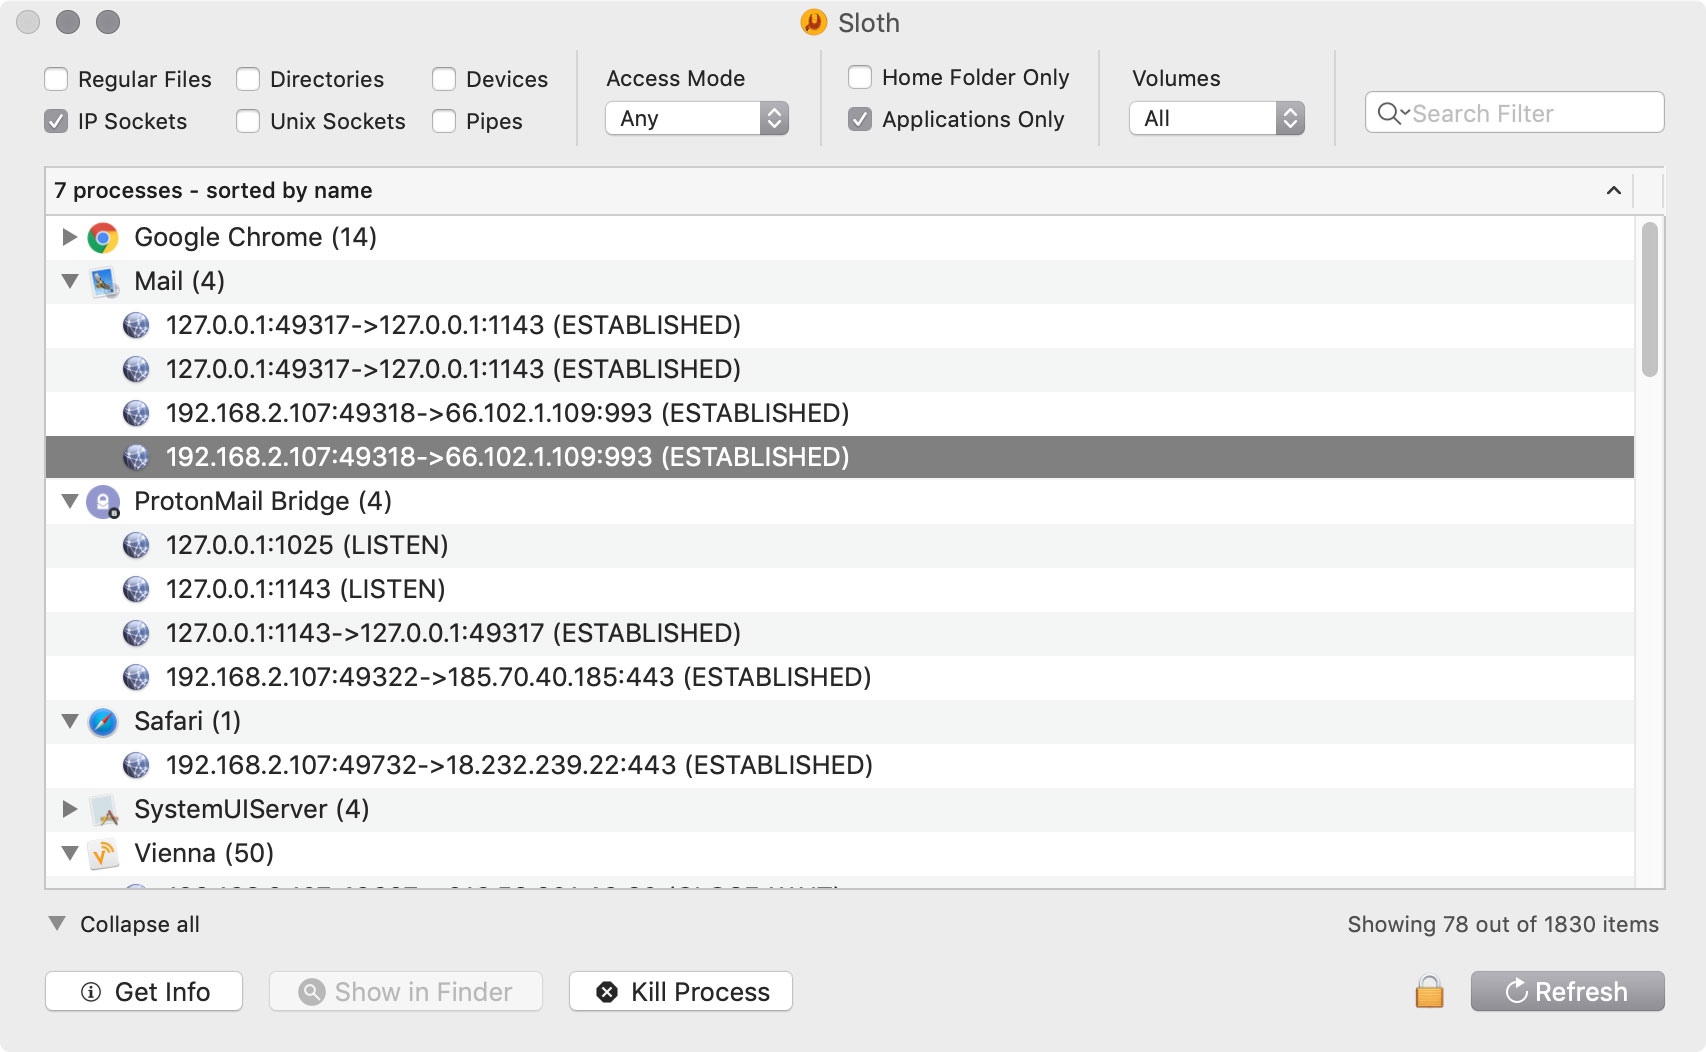1706x1052 pixels.
Task: Click the Google Chrome app icon
Action: [x=103, y=238]
